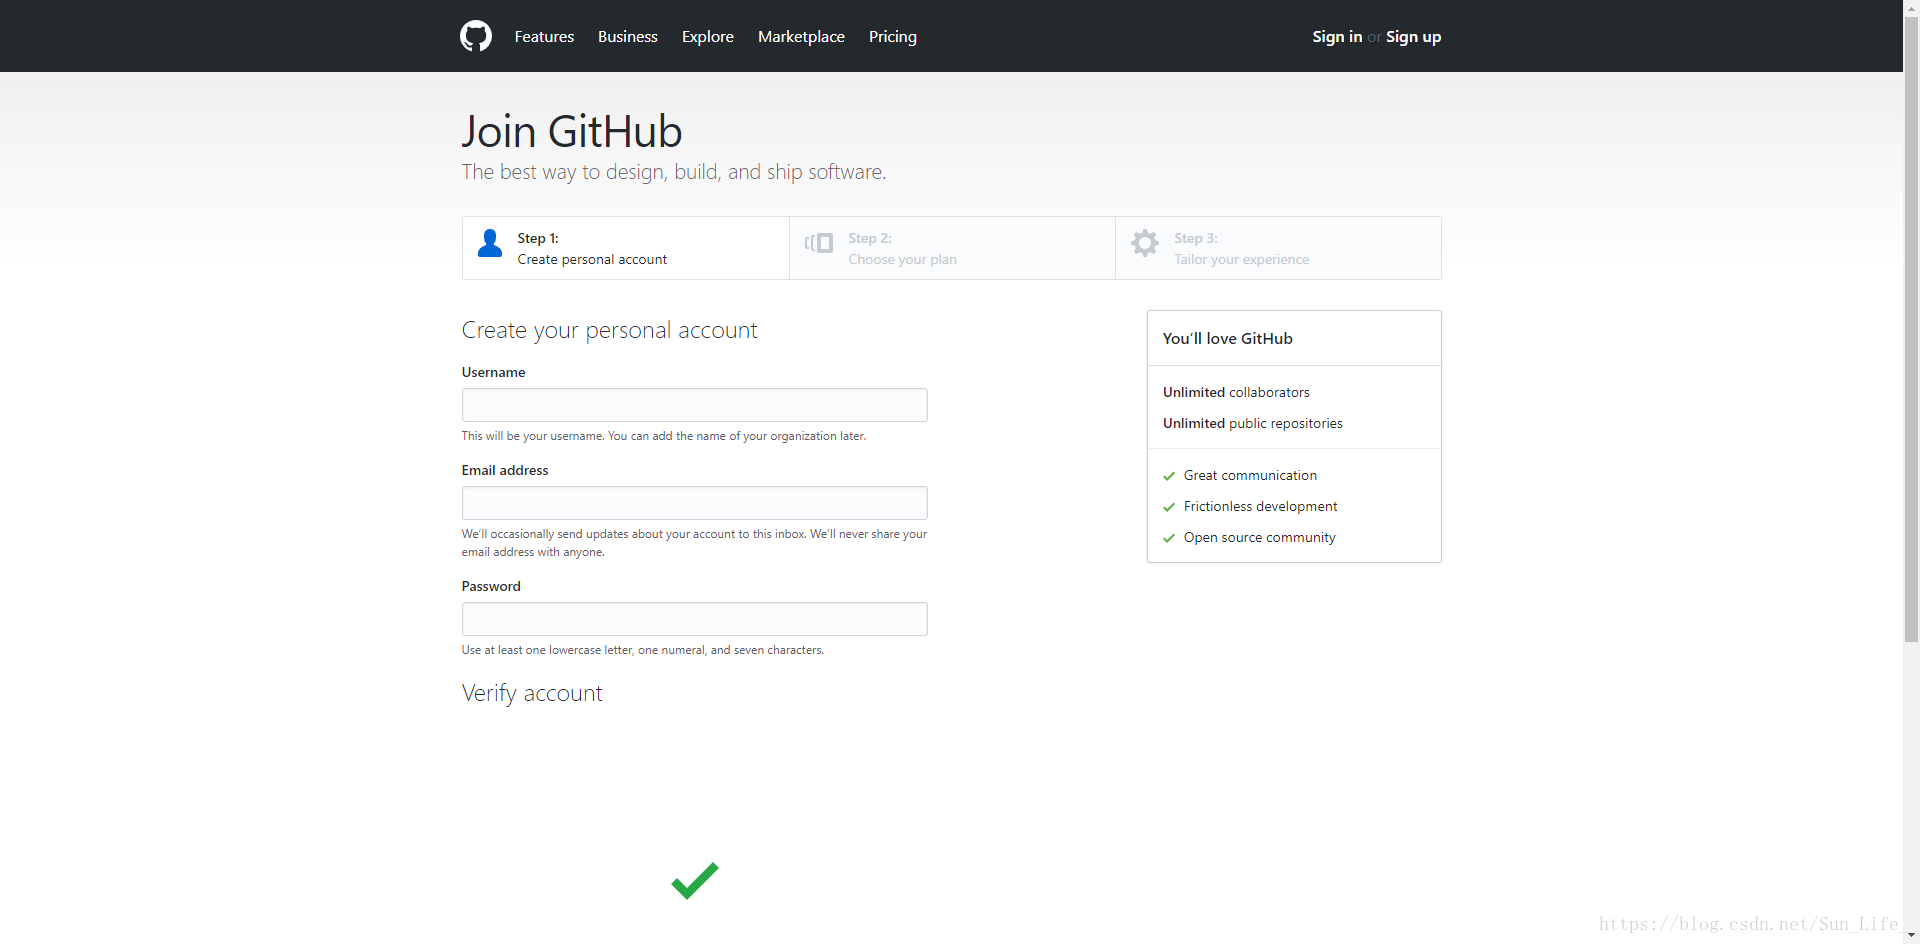Select Step 2 Choose your plan tab
1920x944 pixels.
pyautogui.click(x=952, y=248)
